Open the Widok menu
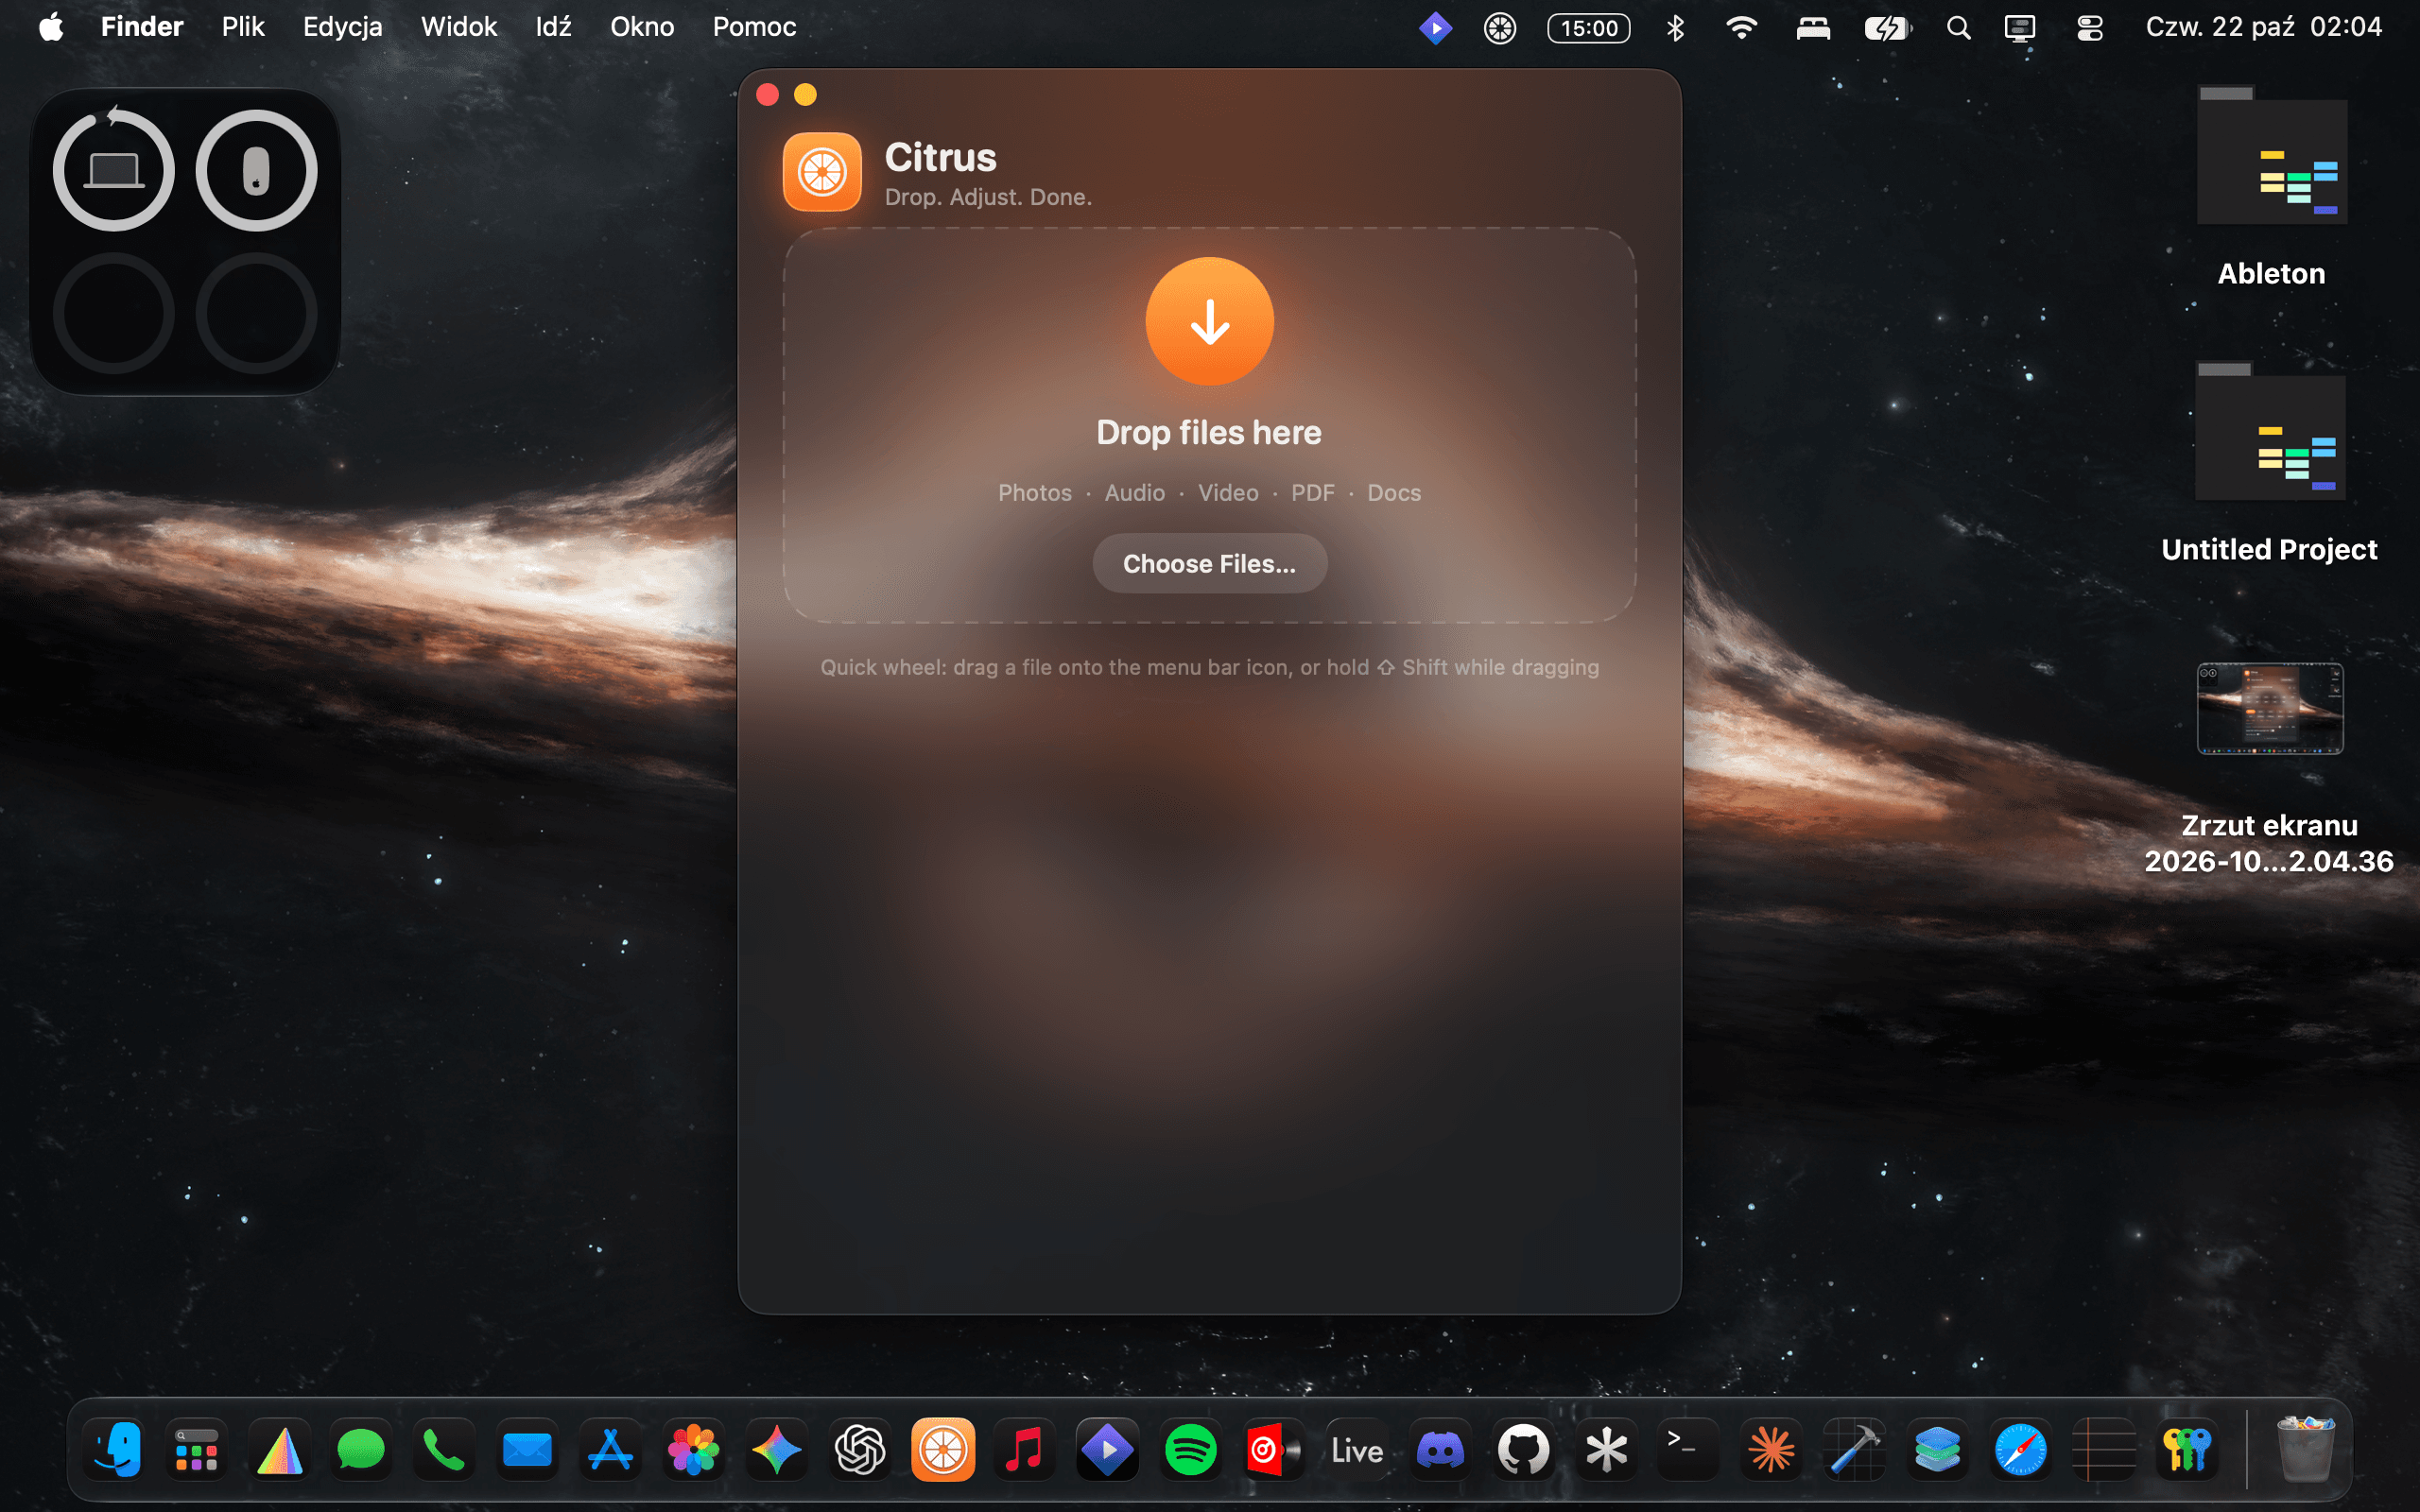Viewport: 2420px width, 1512px height. pos(458,27)
